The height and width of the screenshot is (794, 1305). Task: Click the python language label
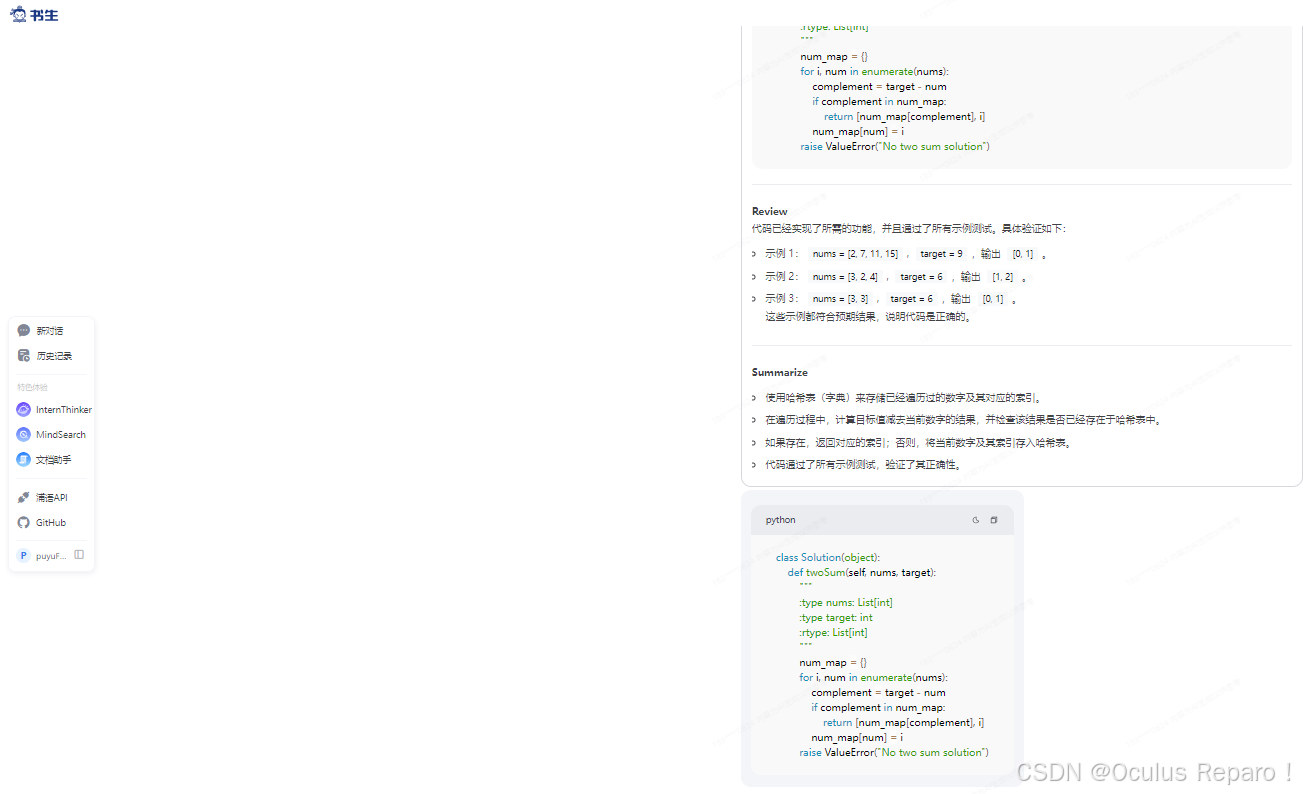click(781, 520)
